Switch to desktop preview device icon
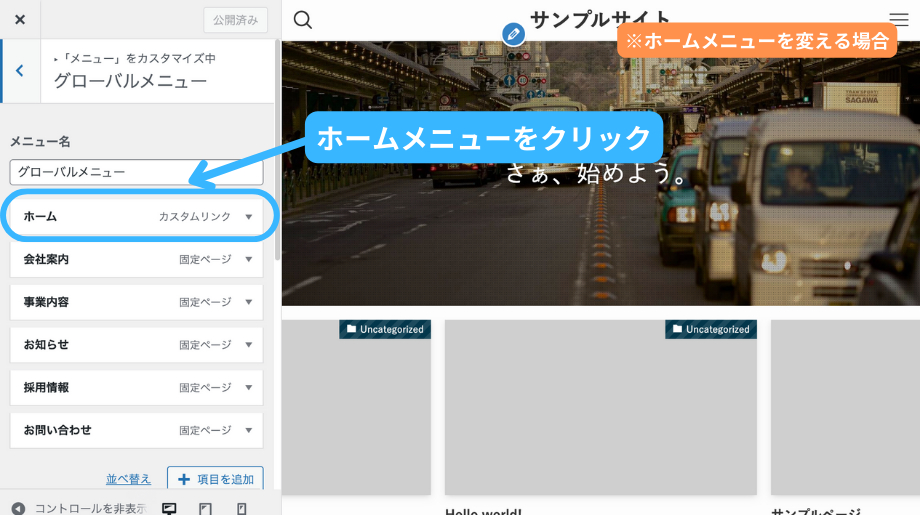The image size is (920, 515). coord(169,508)
